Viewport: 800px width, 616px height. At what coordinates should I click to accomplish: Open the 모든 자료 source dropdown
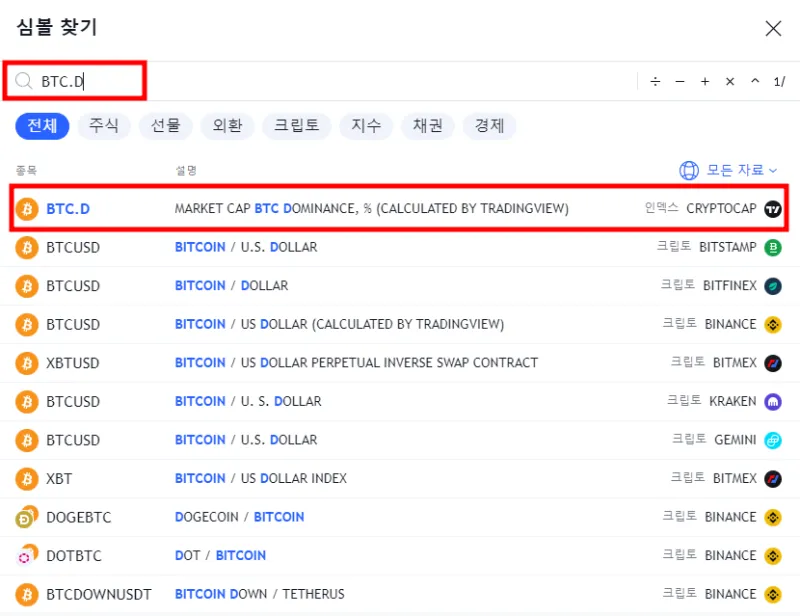pyautogui.click(x=741, y=171)
